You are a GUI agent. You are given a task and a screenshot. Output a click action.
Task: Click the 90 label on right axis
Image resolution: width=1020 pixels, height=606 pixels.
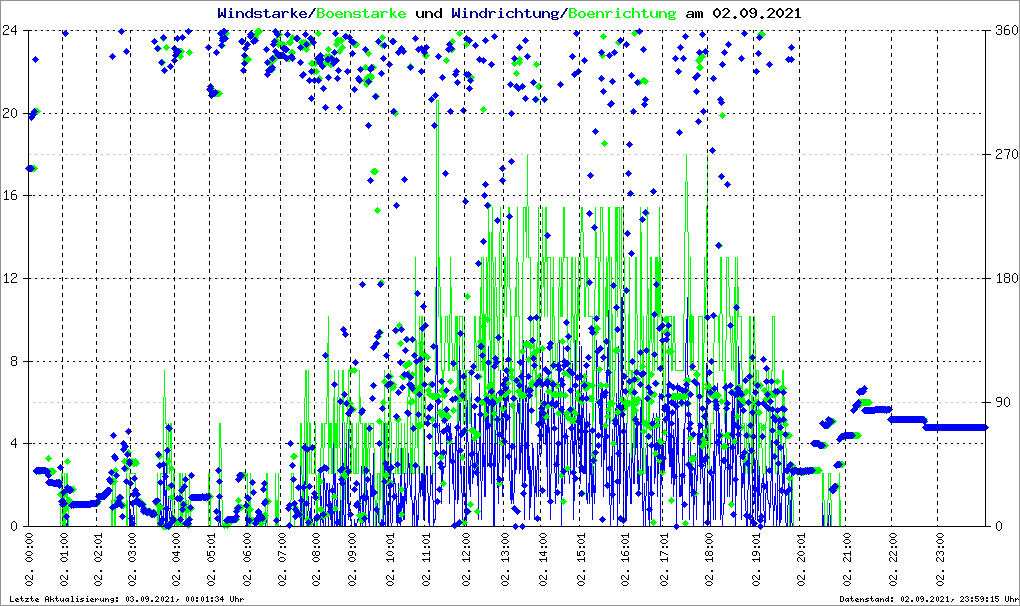(1002, 402)
